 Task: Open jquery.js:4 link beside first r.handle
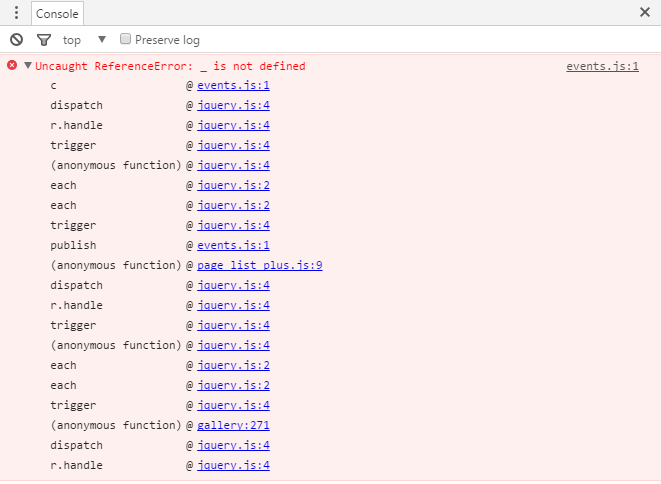click(233, 125)
